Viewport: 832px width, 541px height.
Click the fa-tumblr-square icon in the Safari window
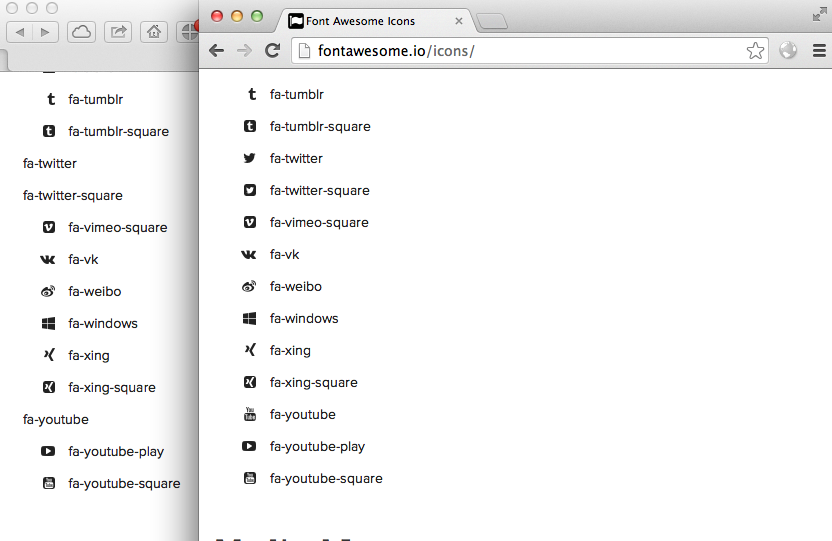(x=49, y=131)
